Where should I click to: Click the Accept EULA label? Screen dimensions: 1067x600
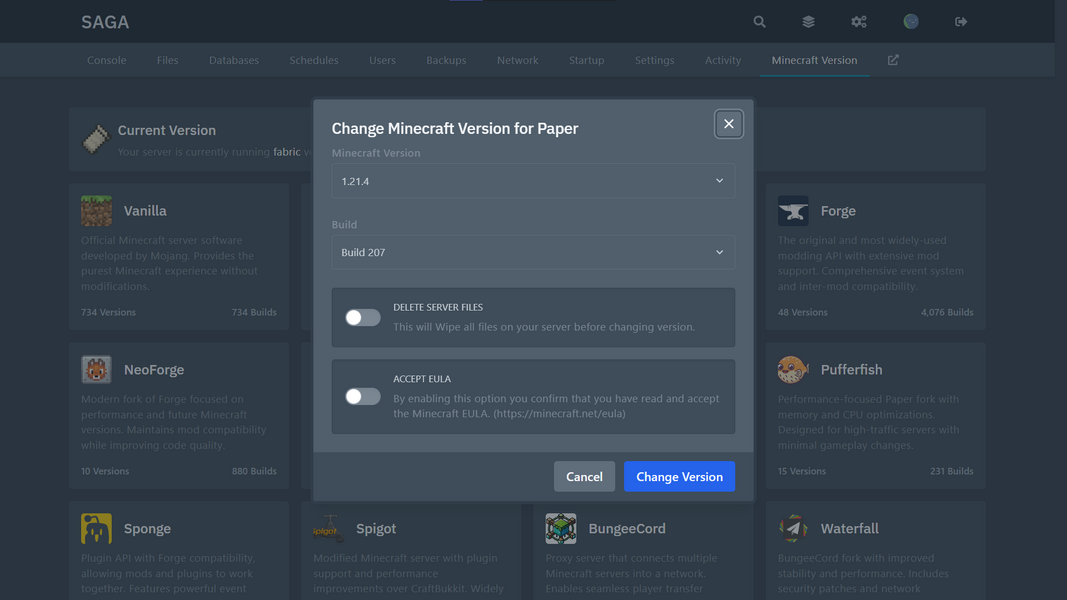422,379
